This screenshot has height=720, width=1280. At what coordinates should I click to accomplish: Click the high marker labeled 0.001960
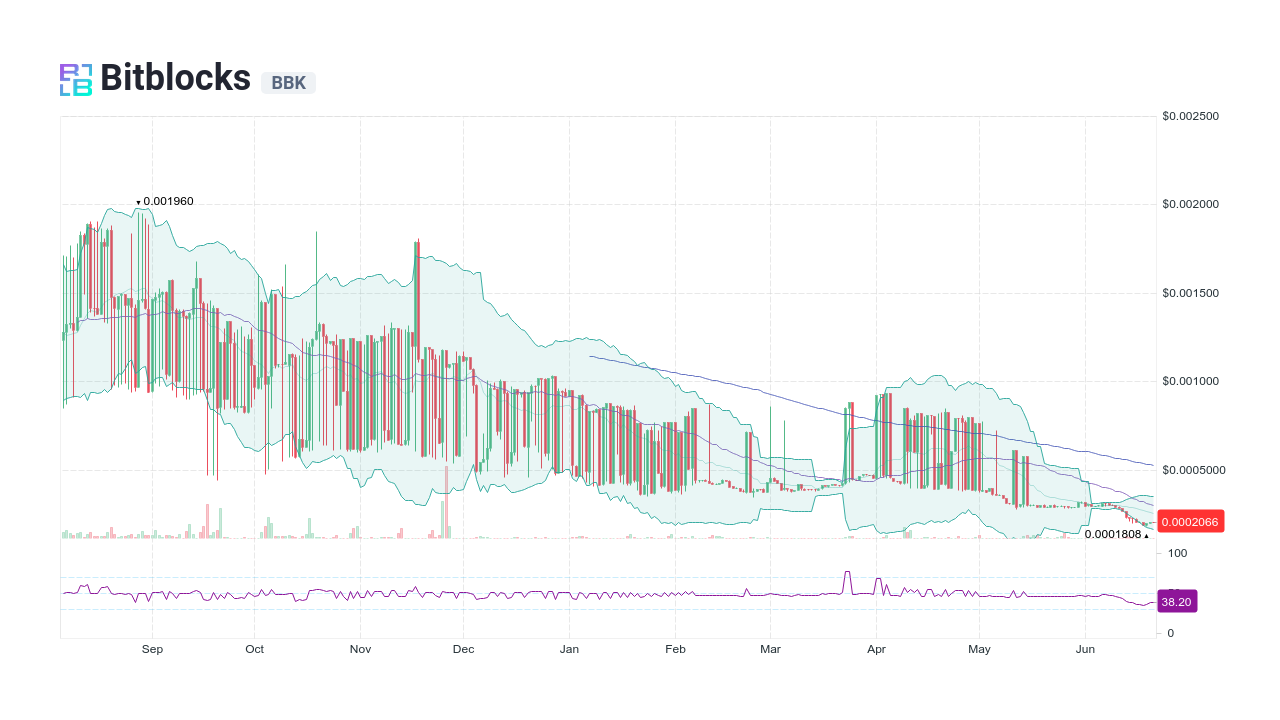pos(165,201)
